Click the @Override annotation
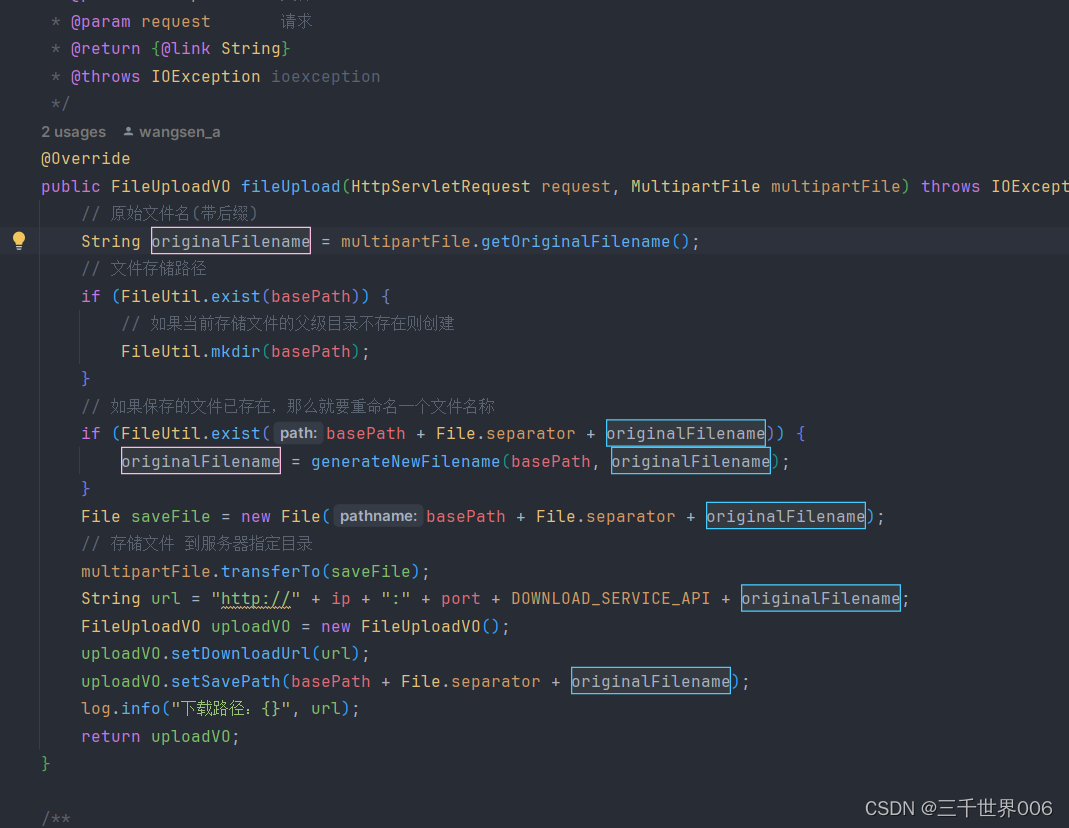Viewport: 1069px width, 828px height. click(x=85, y=158)
